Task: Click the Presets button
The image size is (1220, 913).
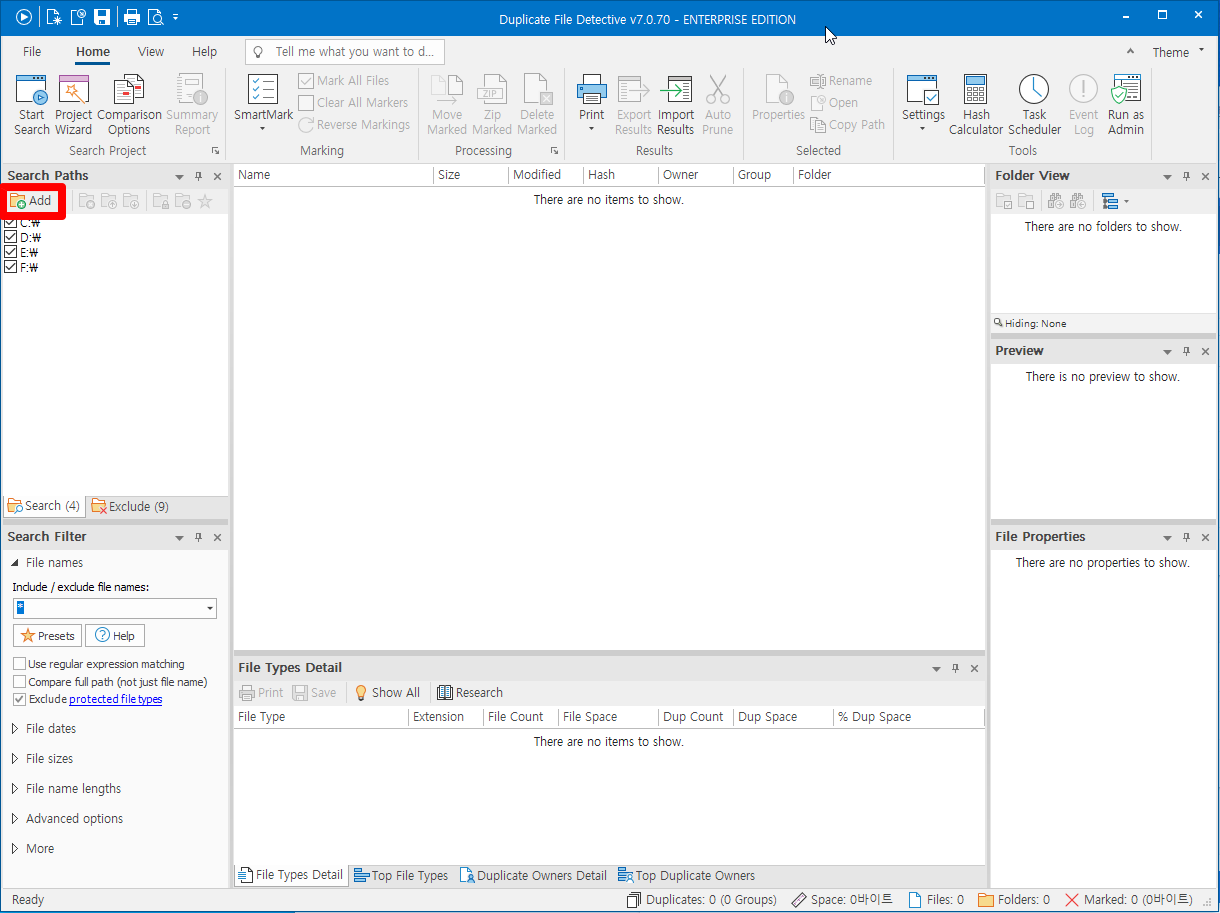Action: click(47, 636)
